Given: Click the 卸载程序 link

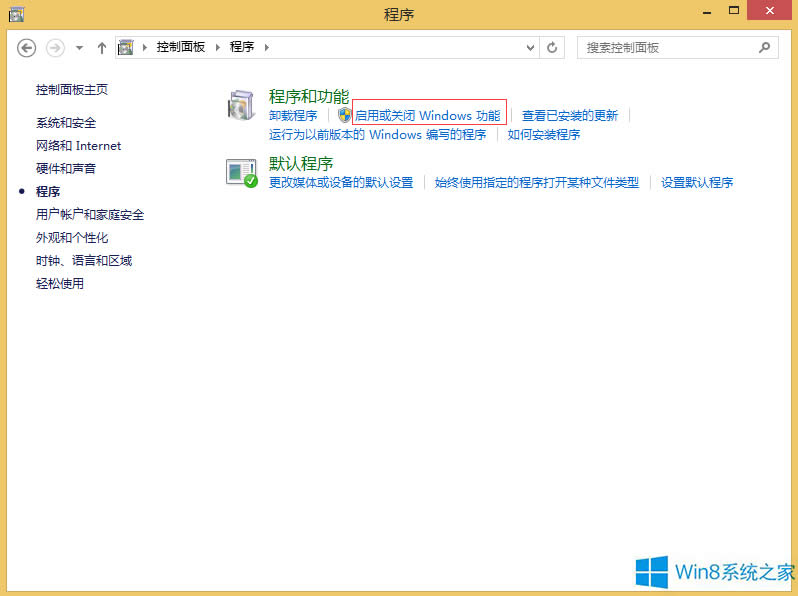Looking at the screenshot, I should point(293,116).
